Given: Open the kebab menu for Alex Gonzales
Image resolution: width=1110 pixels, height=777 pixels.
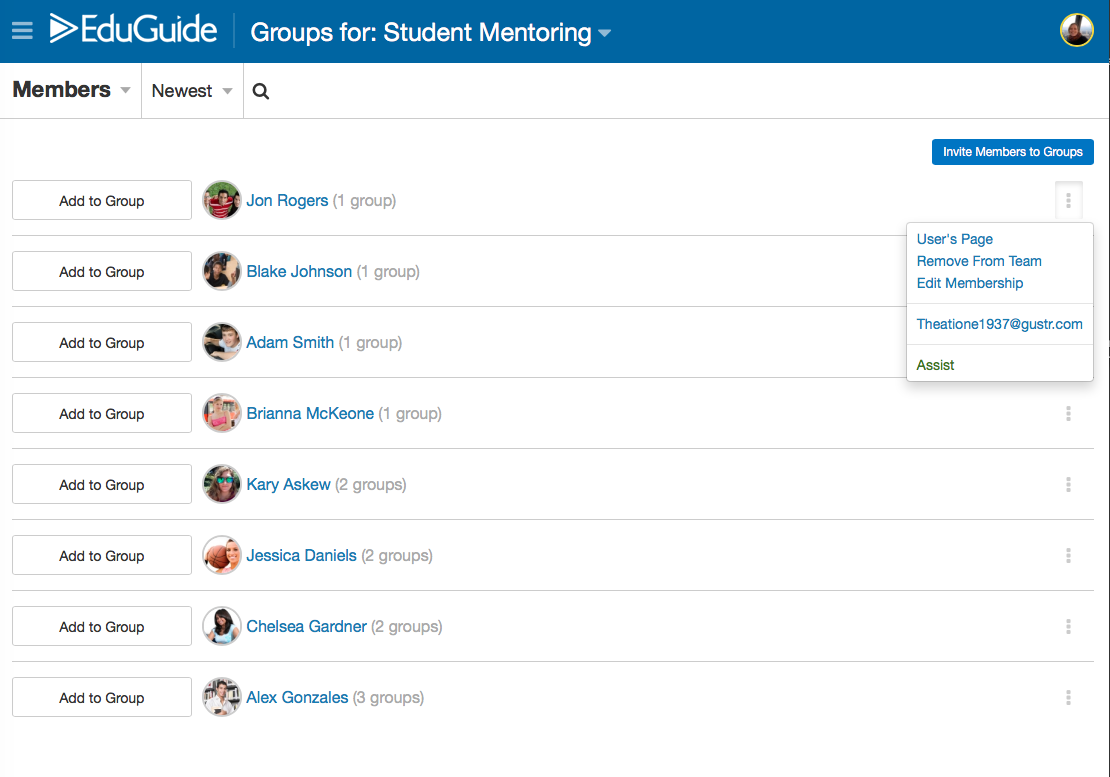Looking at the screenshot, I should (1068, 698).
